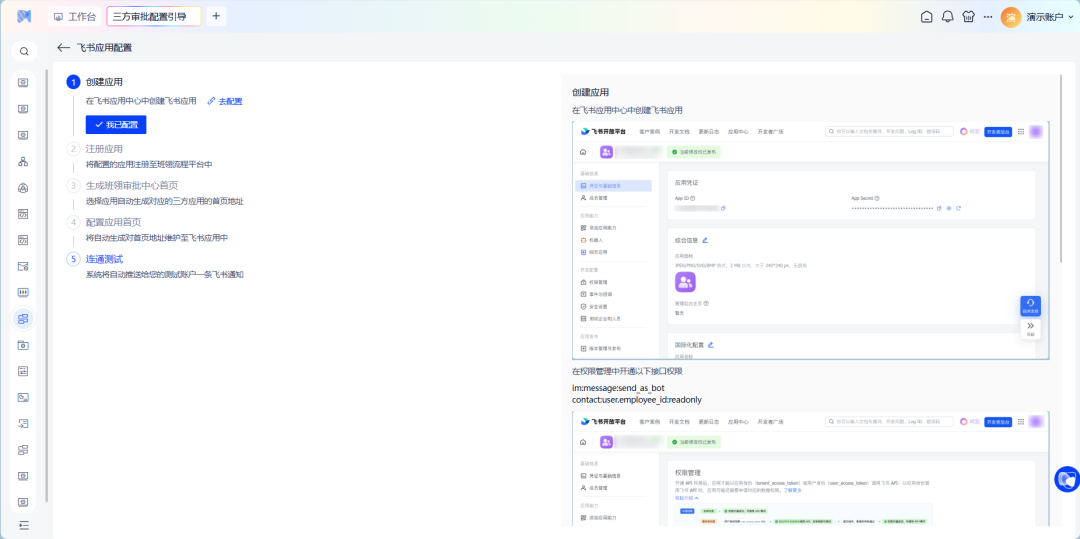The height and width of the screenshot is (539, 1080).
Task: Switch to the 工作台 tab
Action: [75, 17]
